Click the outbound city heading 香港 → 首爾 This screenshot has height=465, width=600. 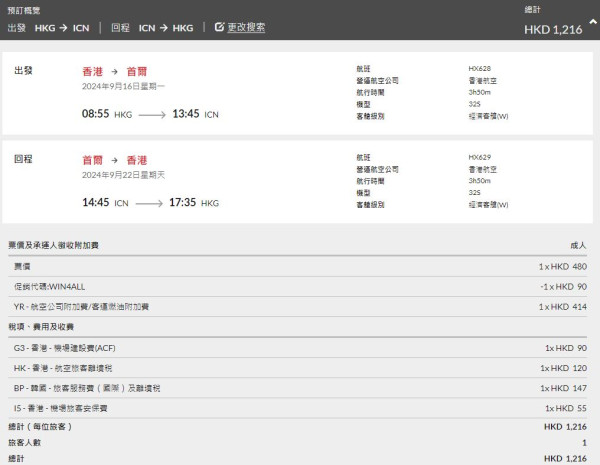point(115,72)
